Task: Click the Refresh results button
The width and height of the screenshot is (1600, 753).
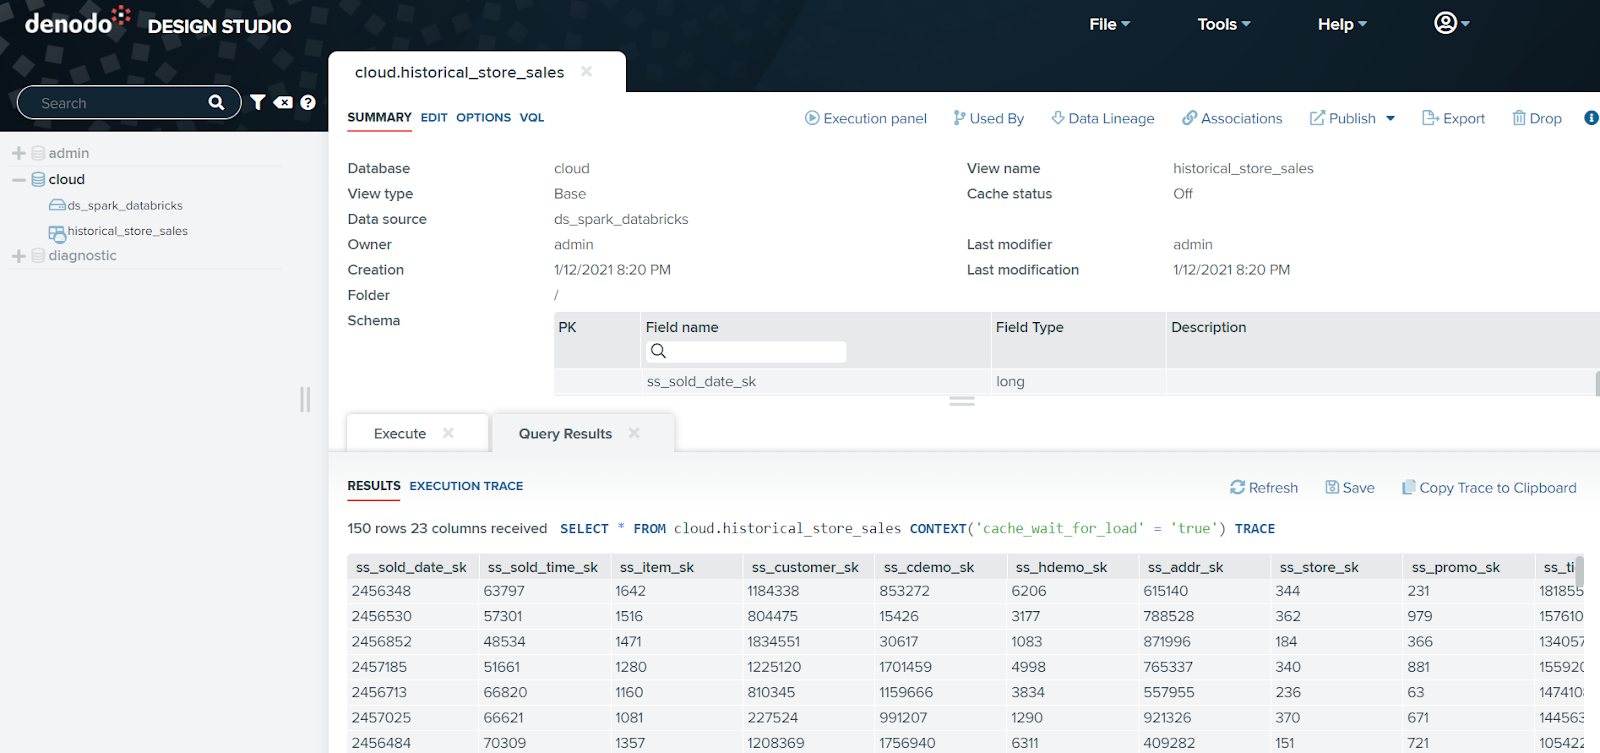Action: pyautogui.click(x=1264, y=487)
